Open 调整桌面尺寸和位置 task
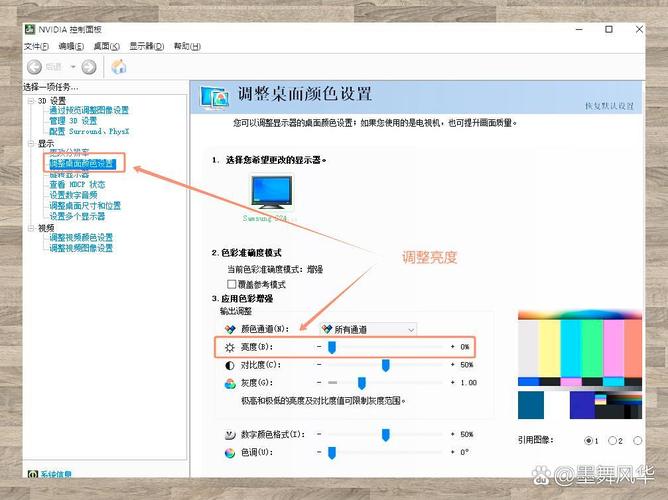Image resolution: width=668 pixels, height=500 pixels. coord(85,206)
